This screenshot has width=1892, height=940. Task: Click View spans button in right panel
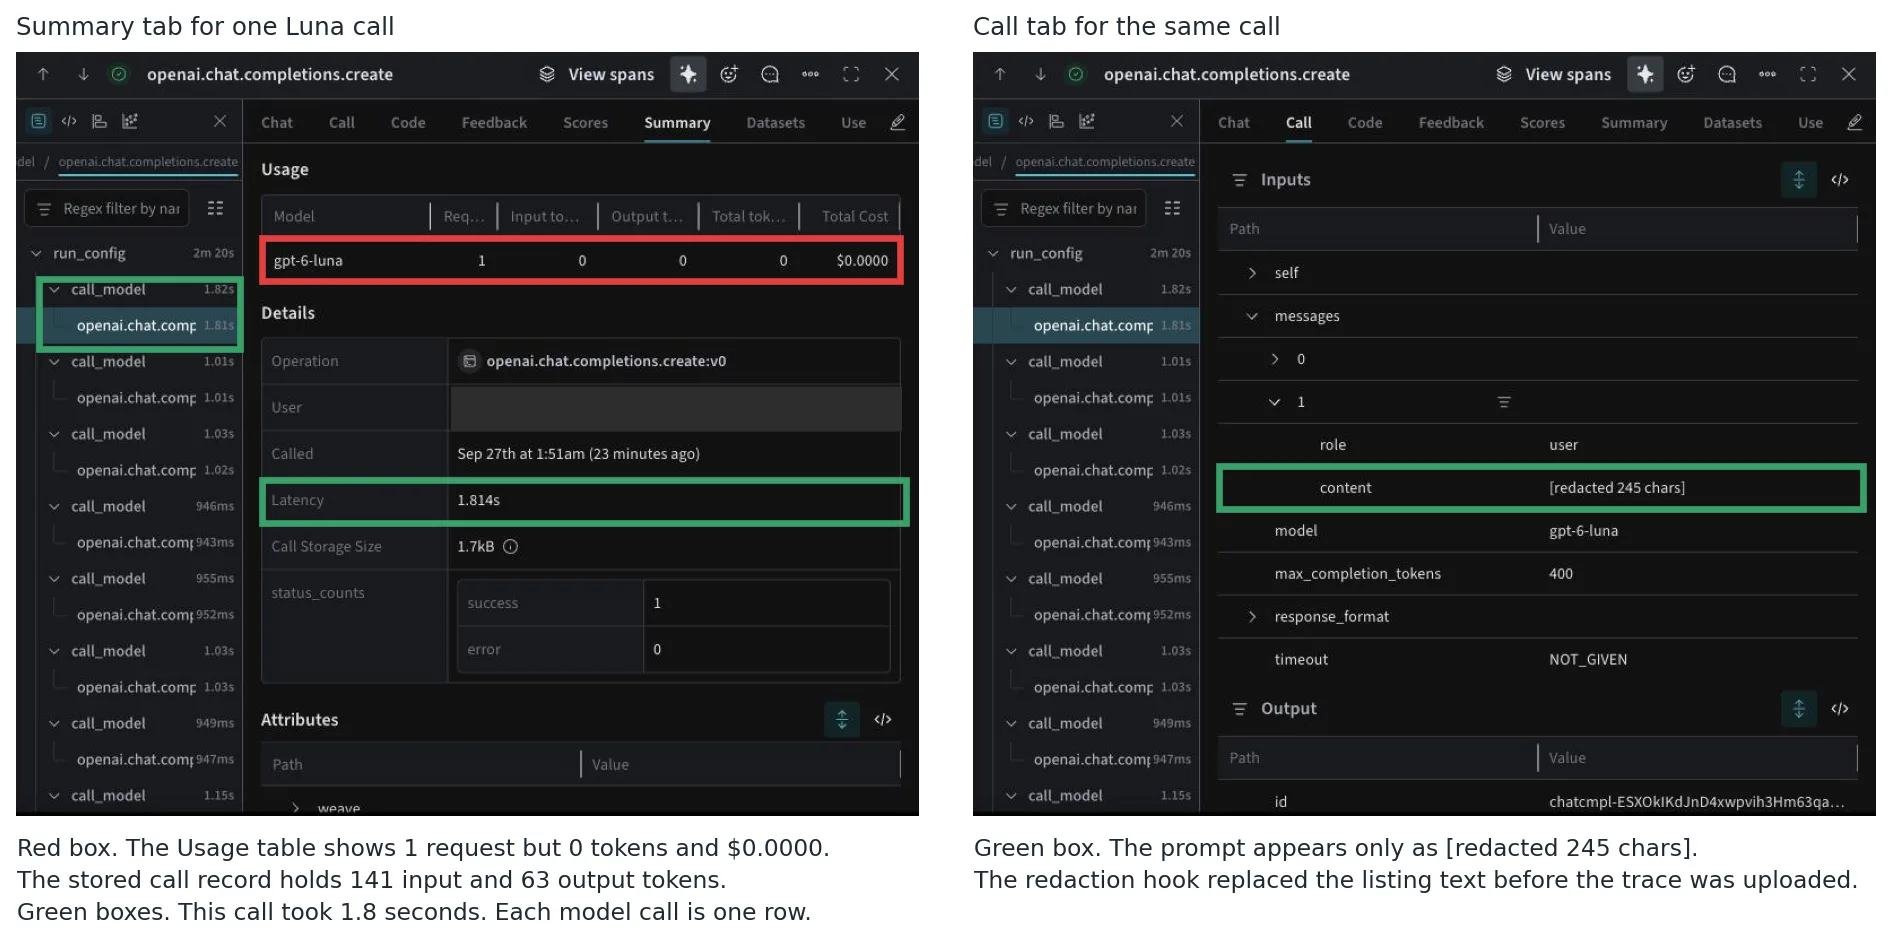click(x=1553, y=74)
